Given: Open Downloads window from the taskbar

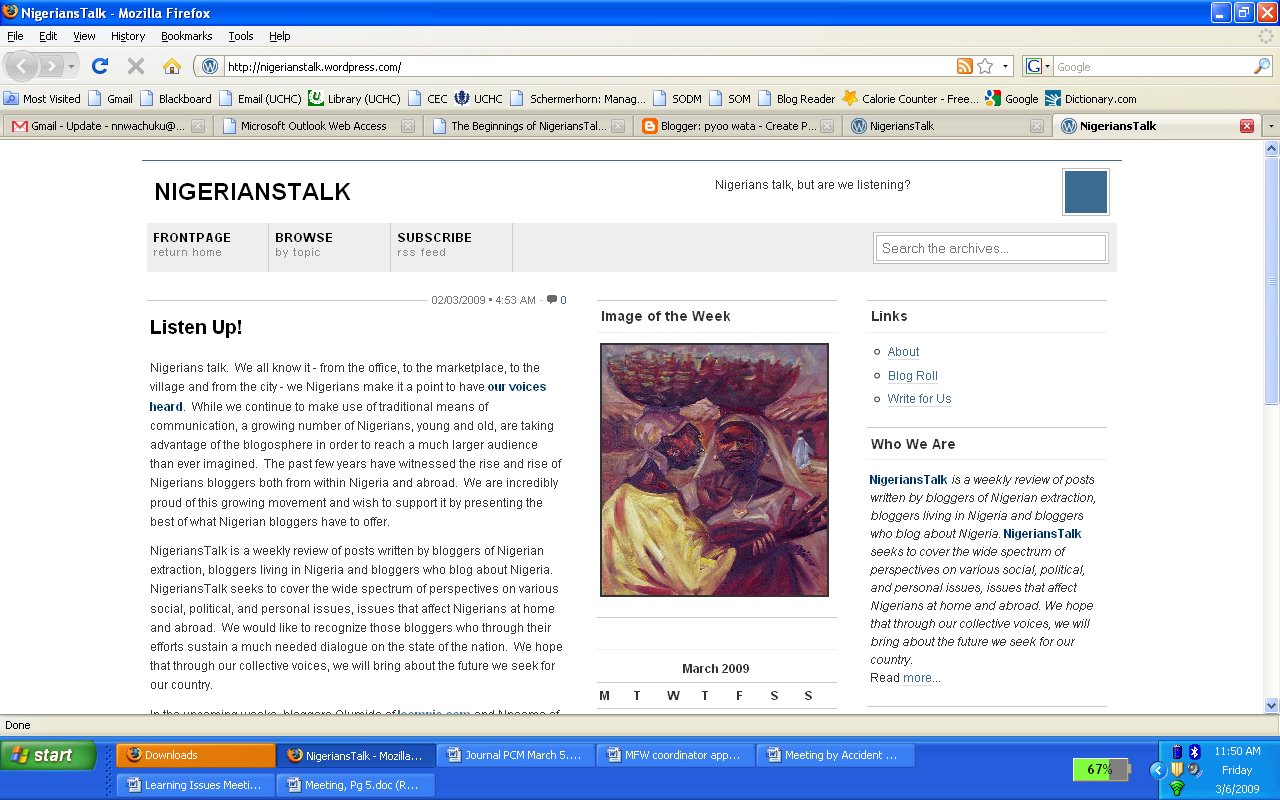Looking at the screenshot, I should tap(195, 755).
